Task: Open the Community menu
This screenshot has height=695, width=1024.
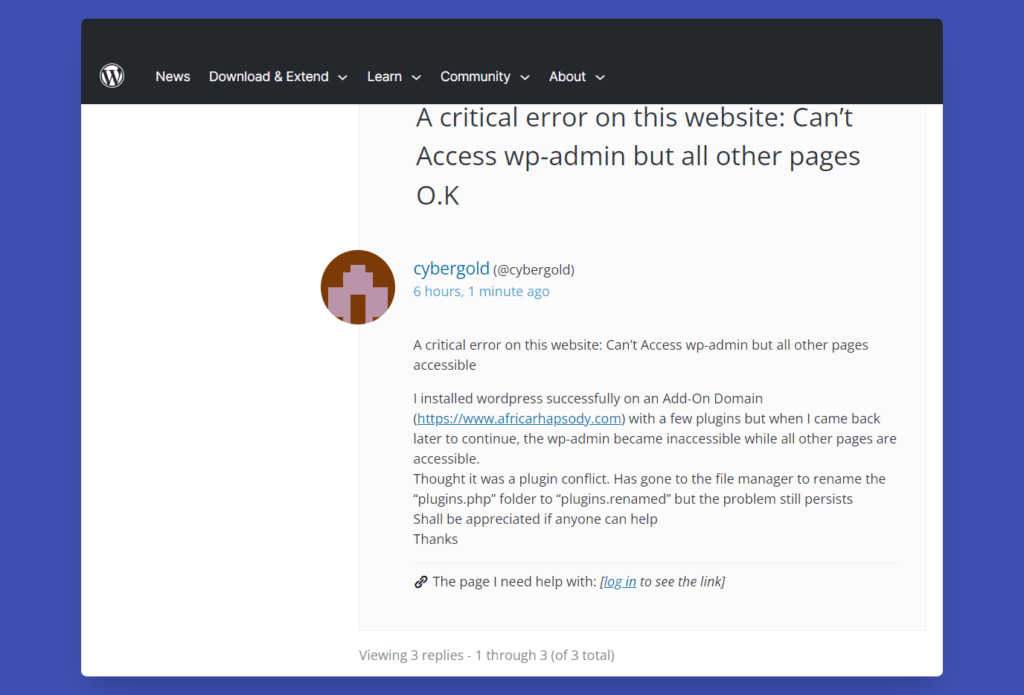Action: 475,76
